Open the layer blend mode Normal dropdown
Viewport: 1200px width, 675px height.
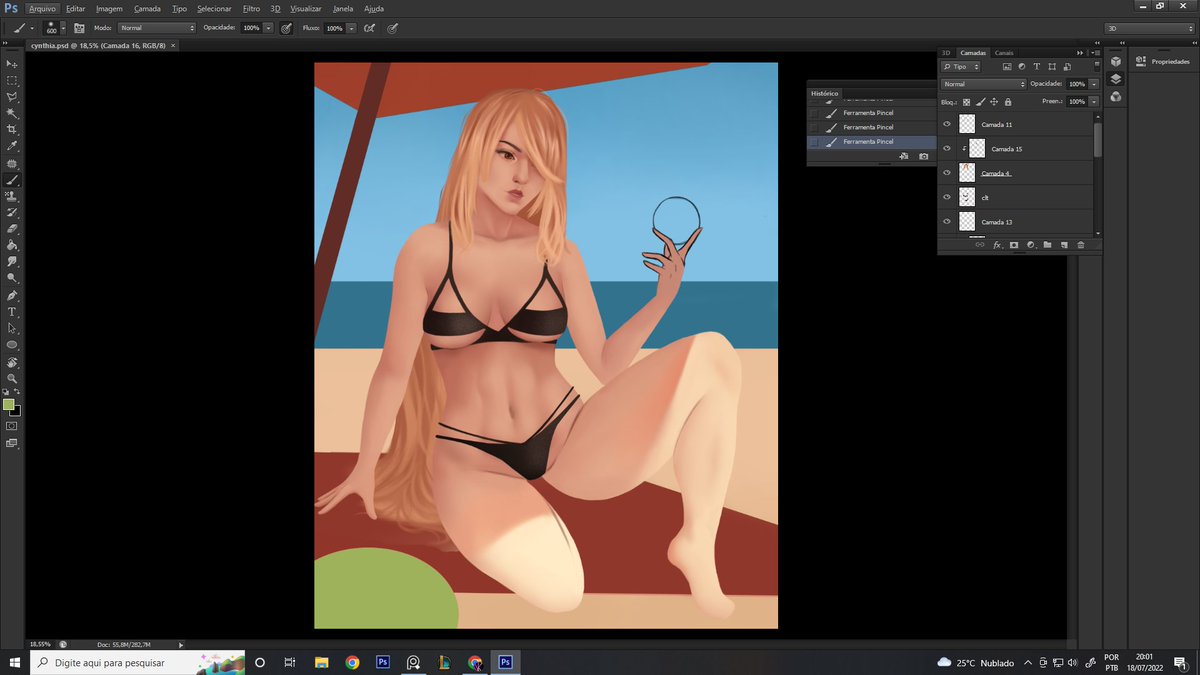(984, 84)
